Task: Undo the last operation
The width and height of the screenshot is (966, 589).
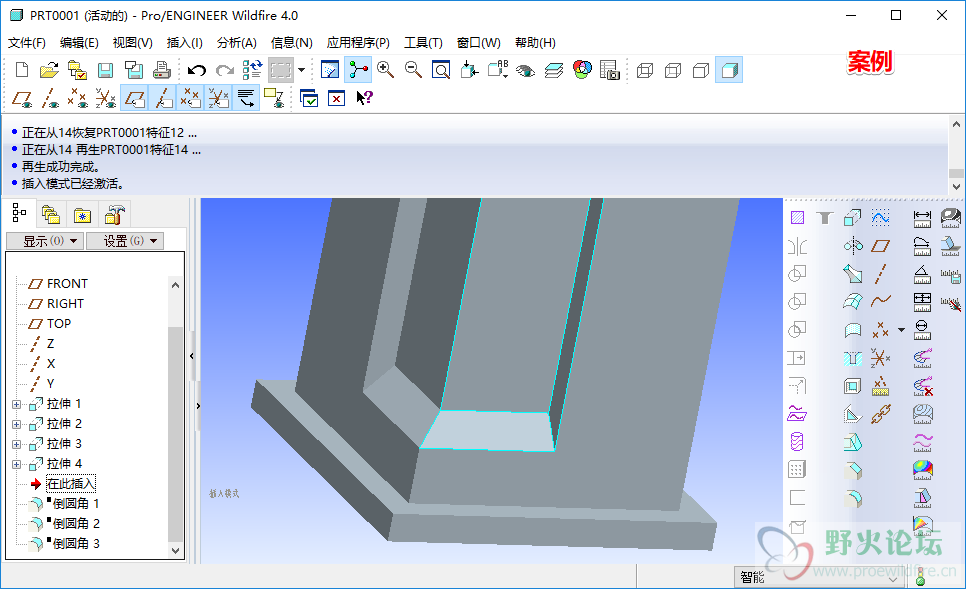Action: [x=197, y=70]
